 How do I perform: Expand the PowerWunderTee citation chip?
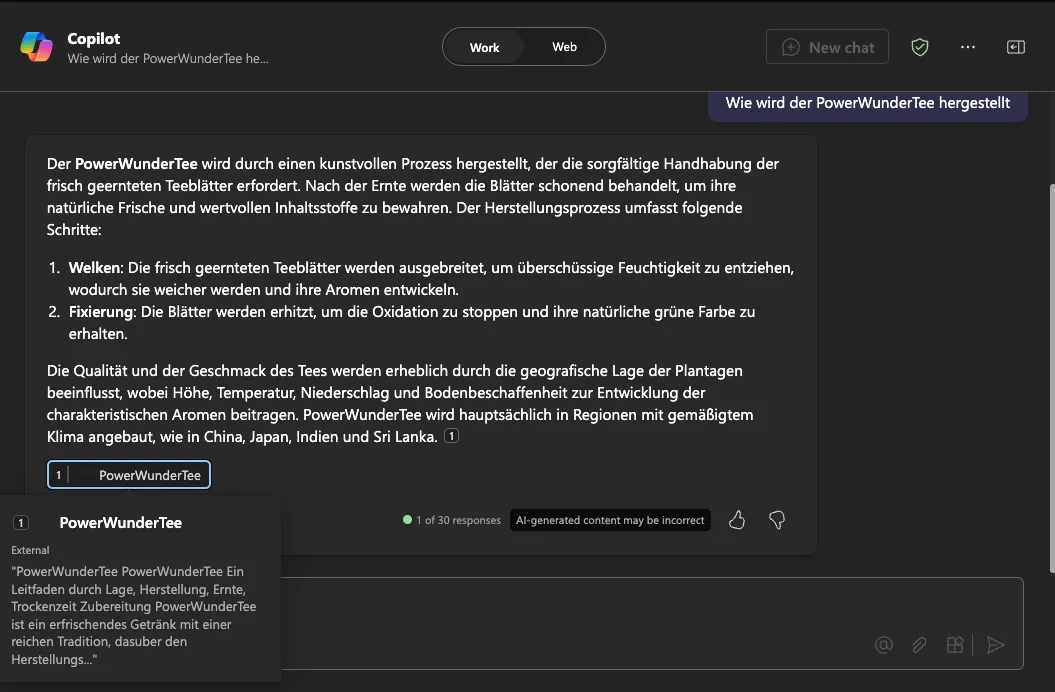pos(128,474)
